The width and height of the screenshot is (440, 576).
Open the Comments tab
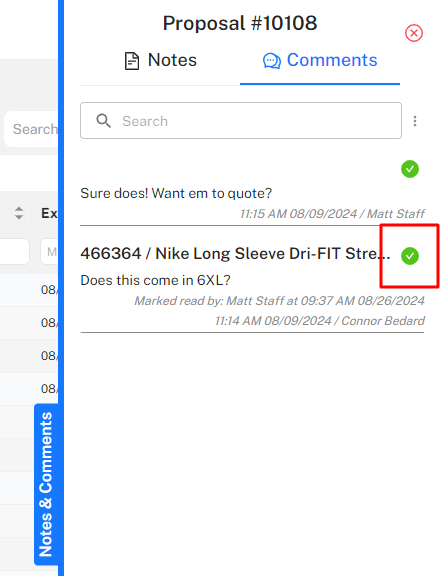coord(320,60)
